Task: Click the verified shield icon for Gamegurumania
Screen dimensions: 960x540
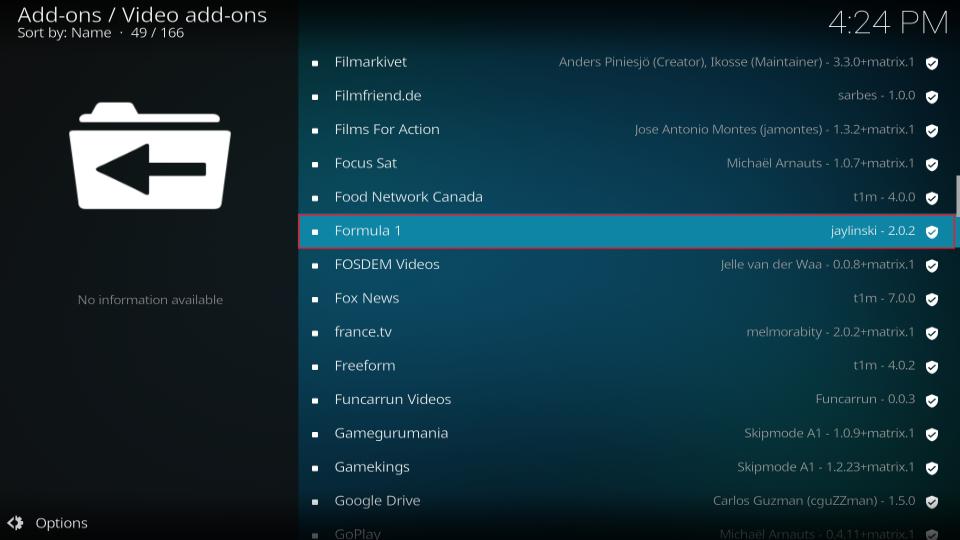Action: 932,434
